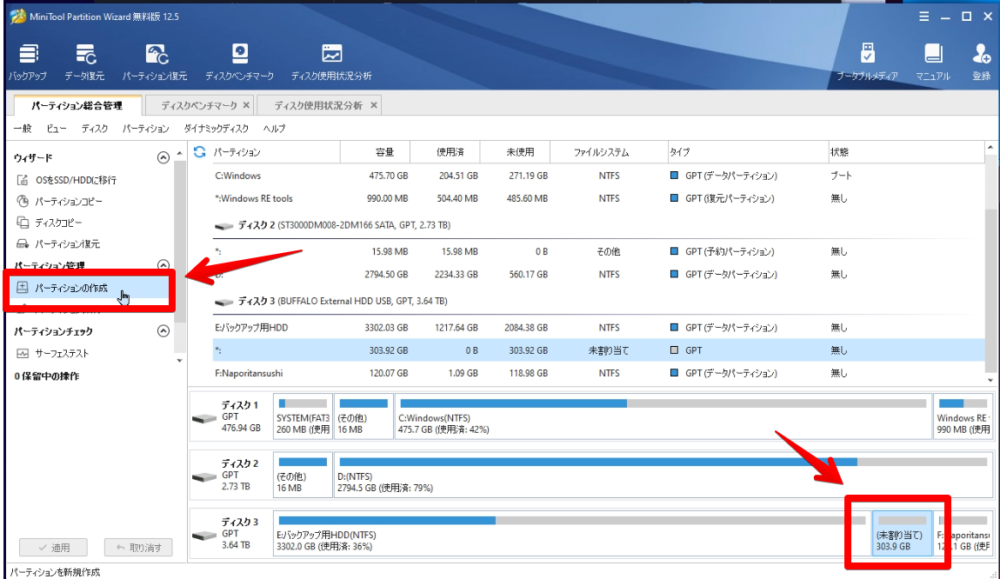The image size is (1000, 579).
Task: Close the ディスクベンチマーク tab
Action: point(246,105)
